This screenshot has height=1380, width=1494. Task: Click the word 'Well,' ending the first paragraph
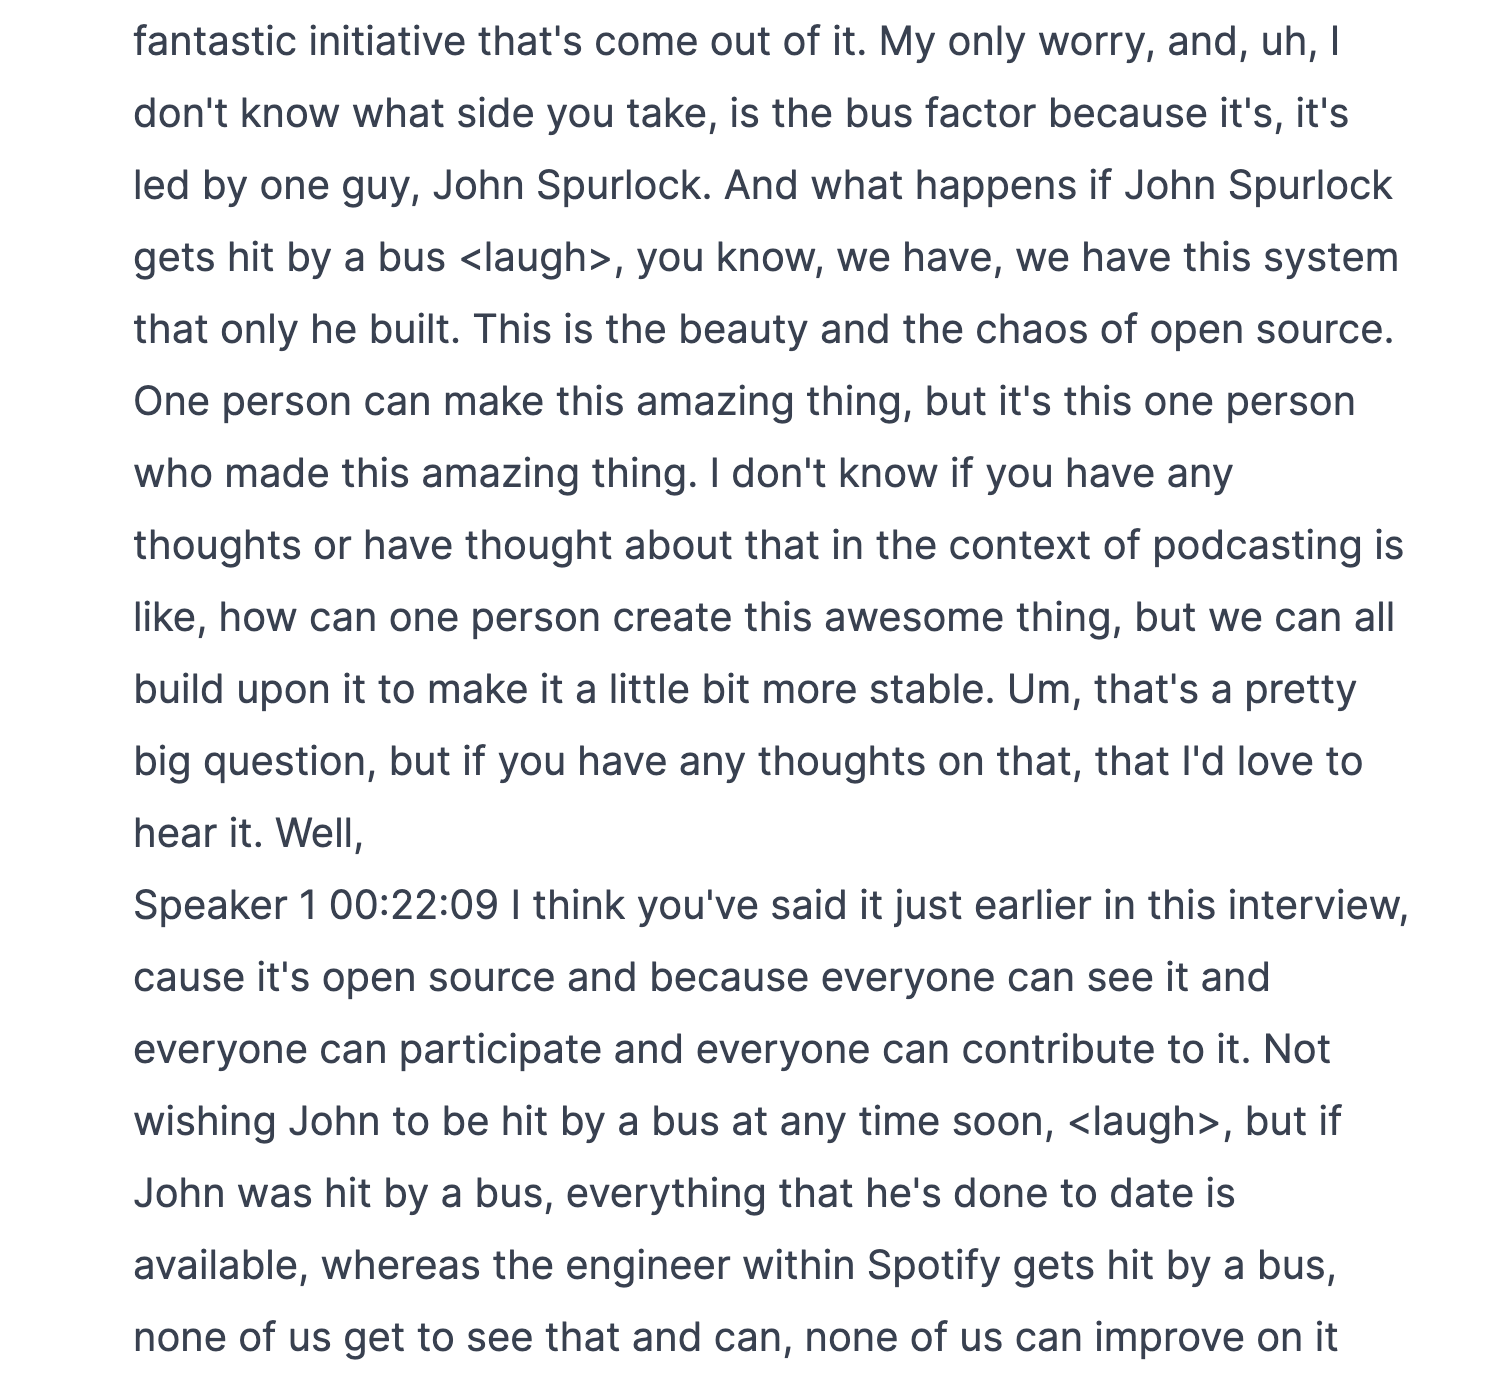coord(319,834)
